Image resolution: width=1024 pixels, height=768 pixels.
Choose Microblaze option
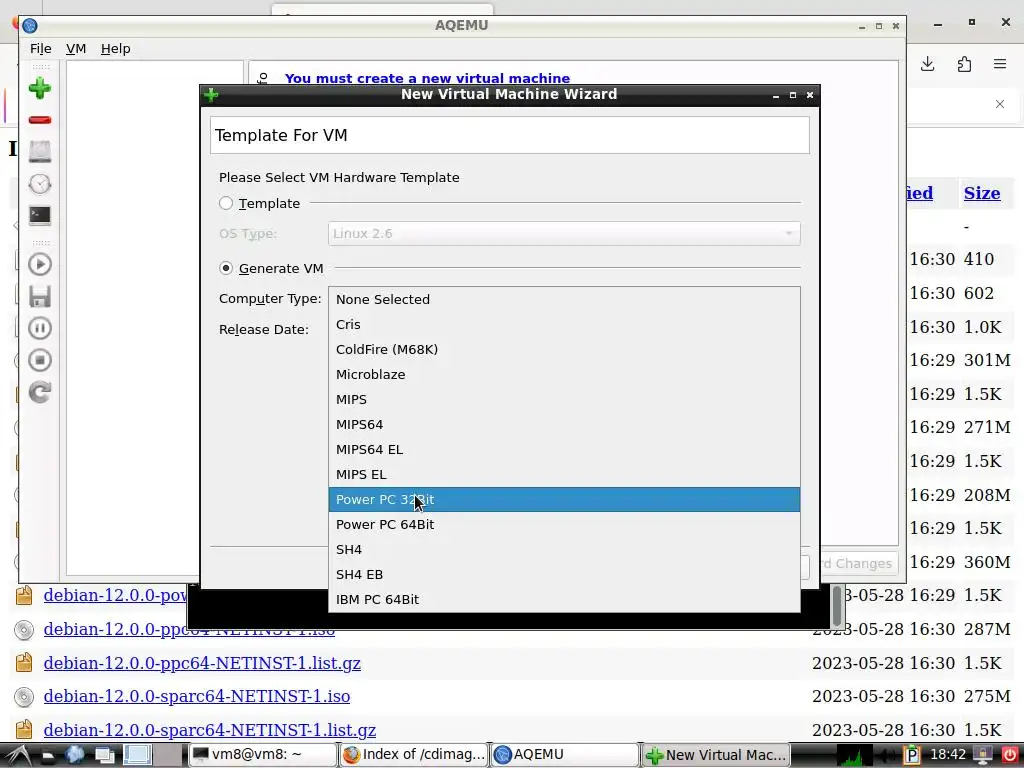point(564,374)
